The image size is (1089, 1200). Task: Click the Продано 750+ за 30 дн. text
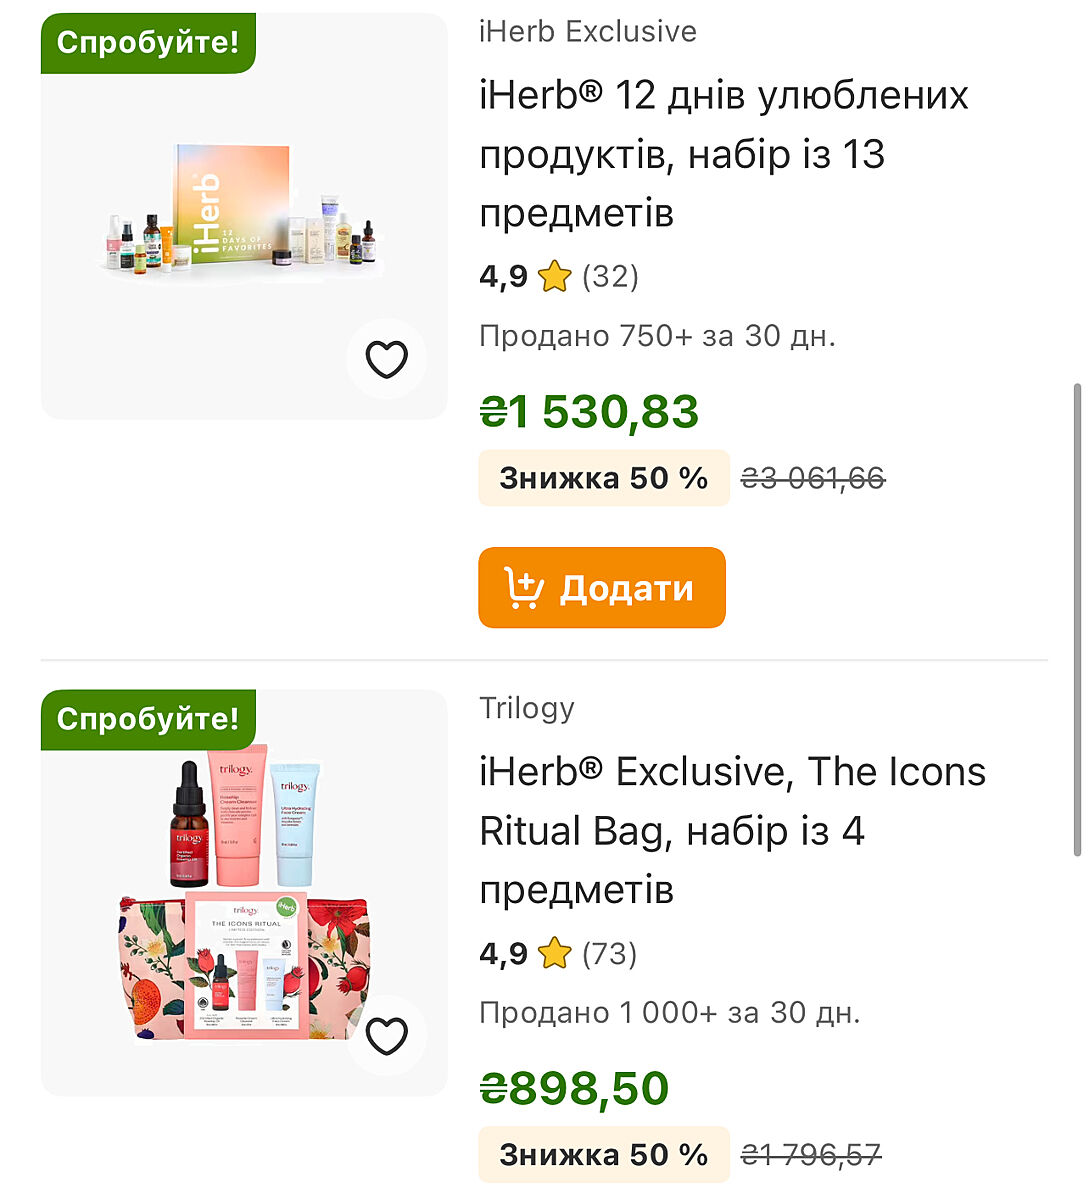tap(657, 336)
